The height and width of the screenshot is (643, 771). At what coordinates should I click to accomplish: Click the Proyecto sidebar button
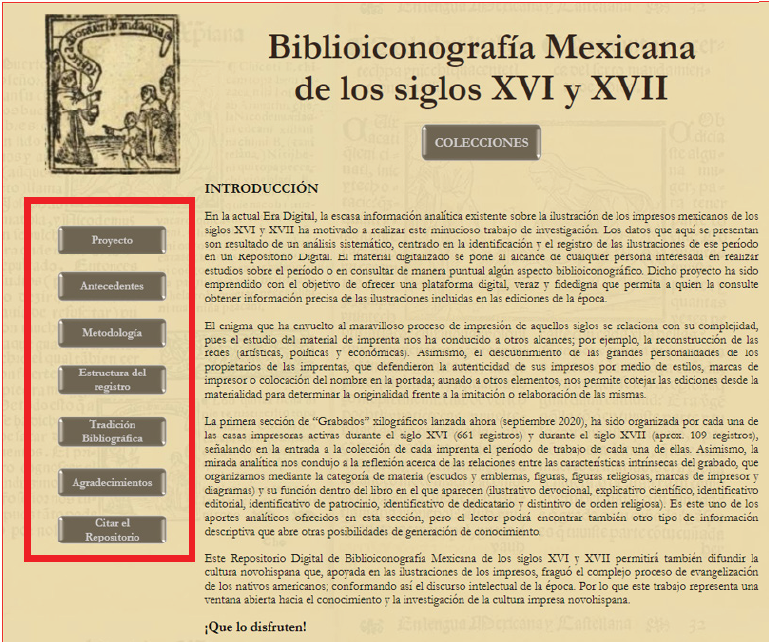click(111, 240)
